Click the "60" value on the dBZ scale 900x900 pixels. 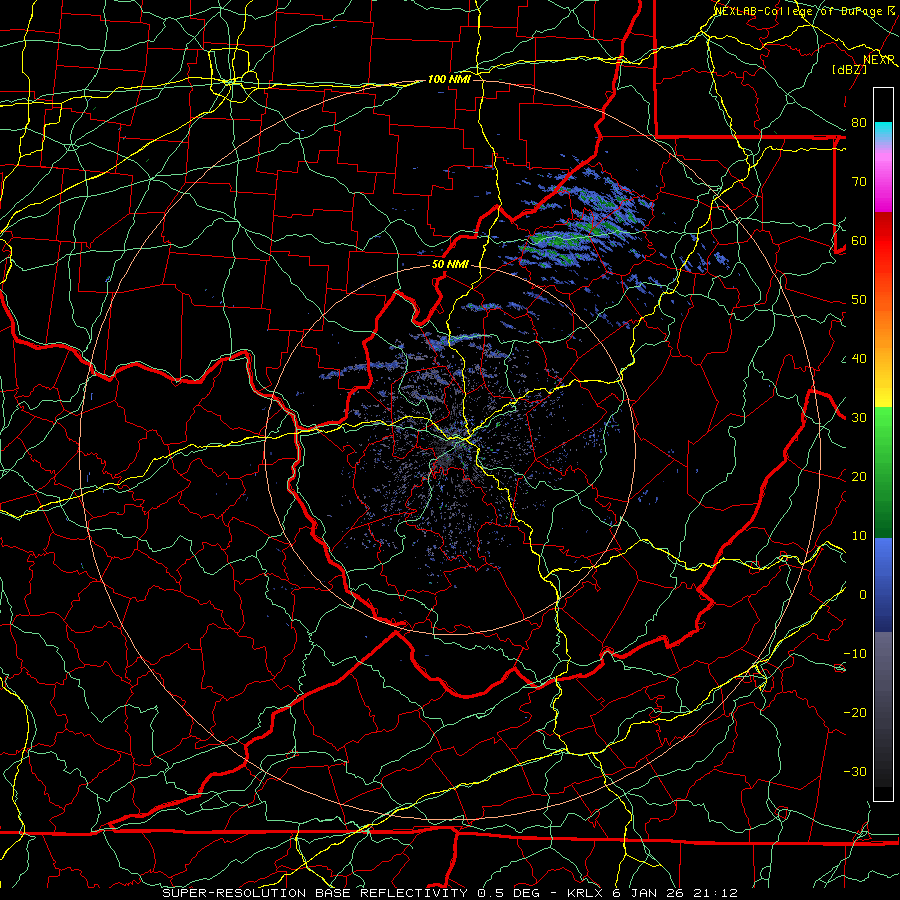tap(859, 241)
